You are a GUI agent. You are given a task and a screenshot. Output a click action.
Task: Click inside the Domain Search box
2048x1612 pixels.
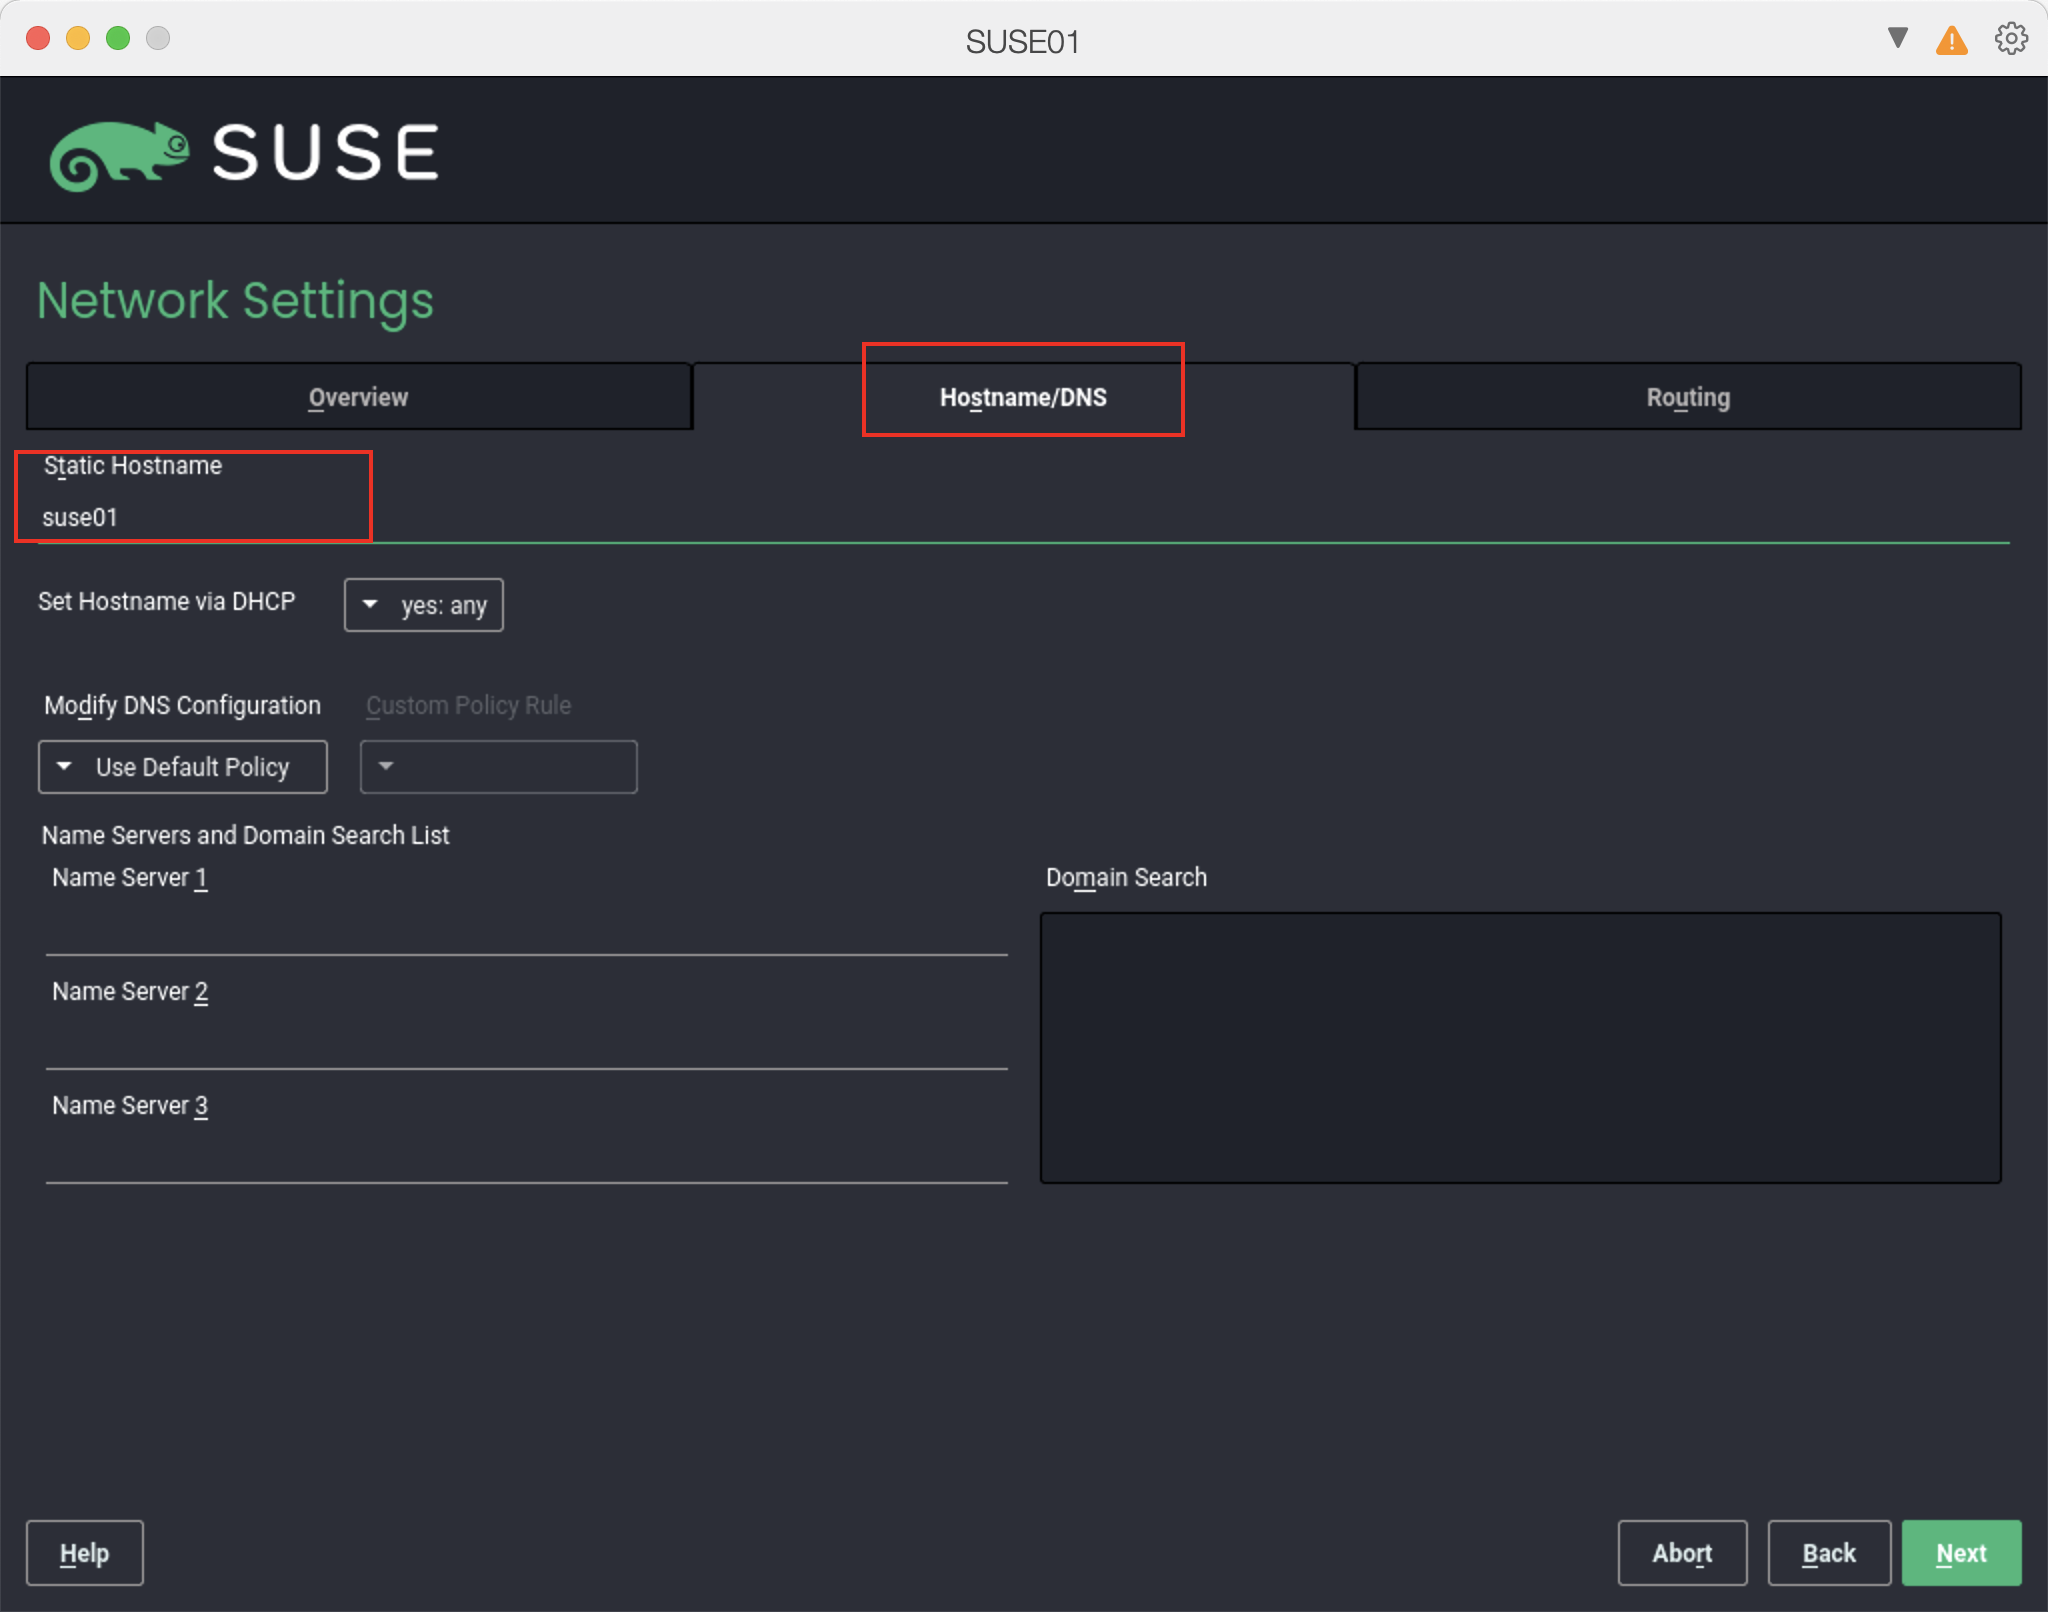[1520, 1047]
